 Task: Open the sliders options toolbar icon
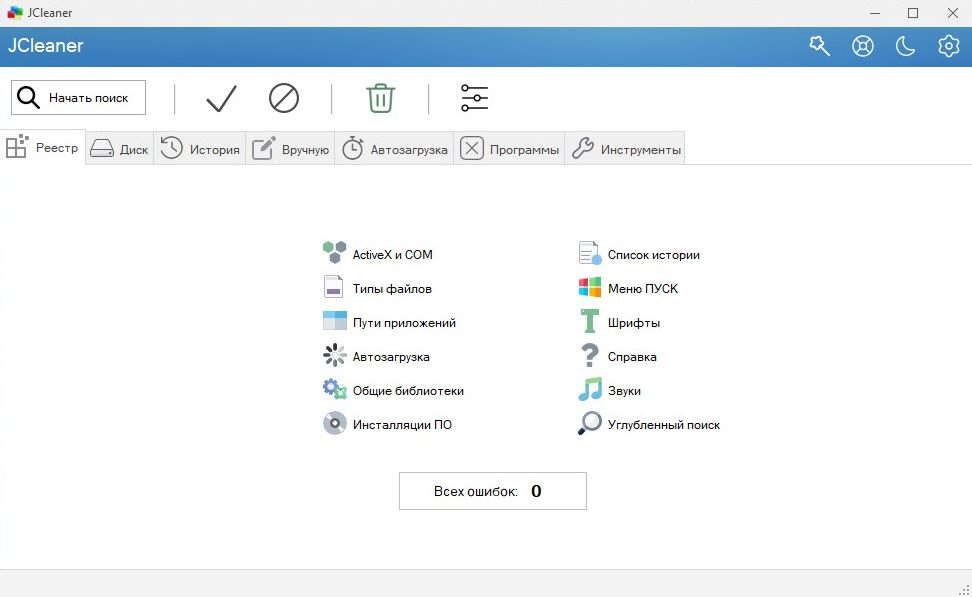pos(475,98)
